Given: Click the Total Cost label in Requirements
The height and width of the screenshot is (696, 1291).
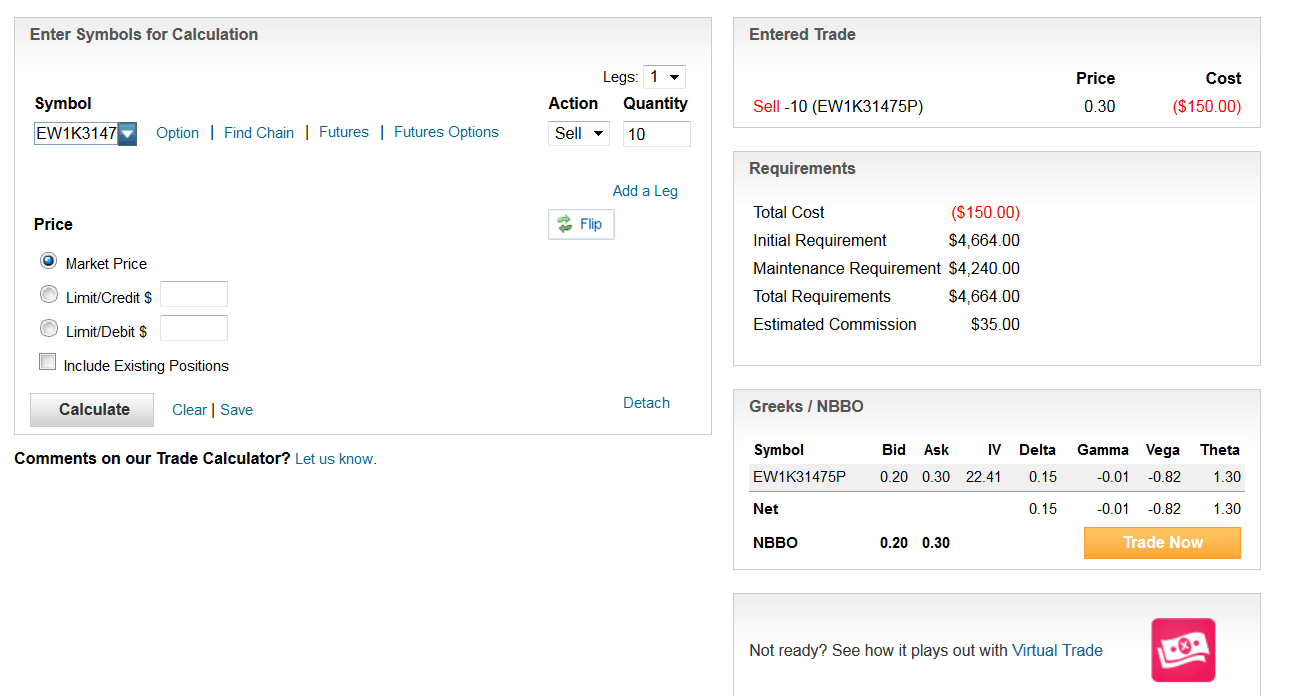Looking at the screenshot, I should click(789, 212).
